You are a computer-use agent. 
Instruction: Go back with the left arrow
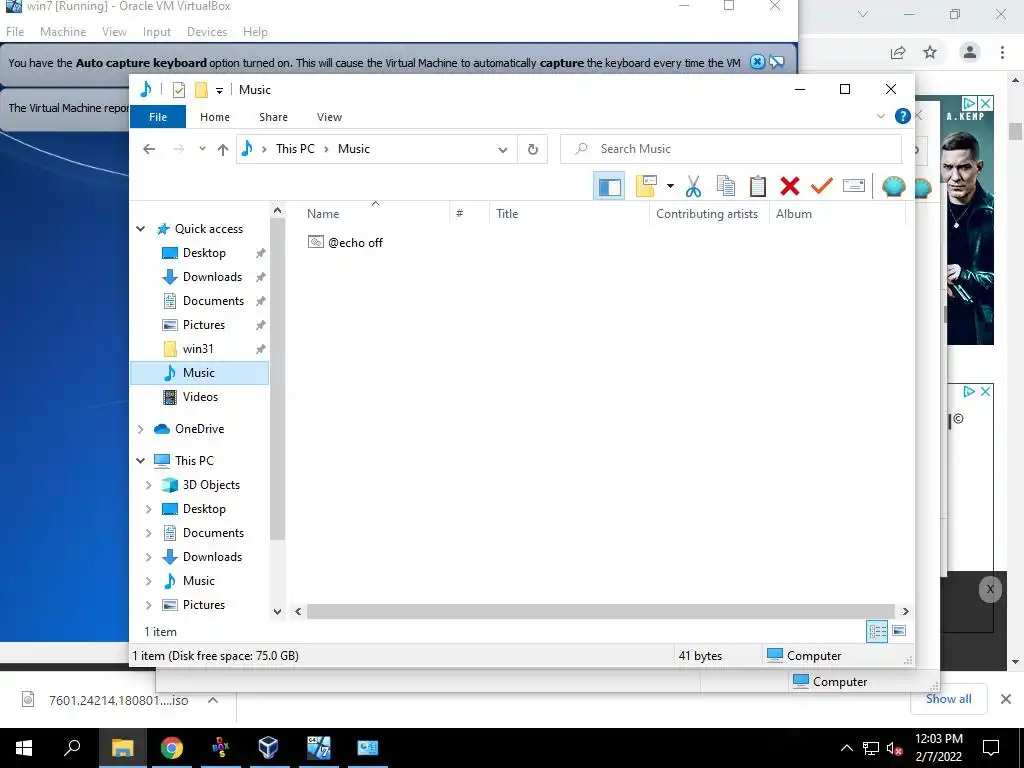(x=149, y=149)
